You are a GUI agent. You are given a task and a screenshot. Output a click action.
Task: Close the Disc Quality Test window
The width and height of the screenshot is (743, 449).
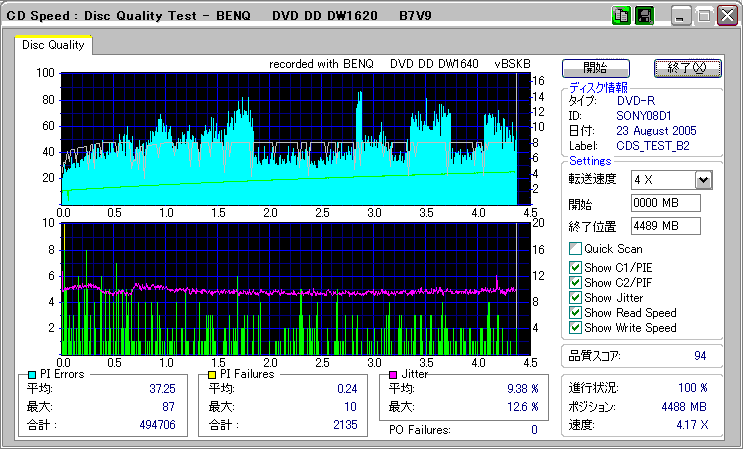coord(725,16)
